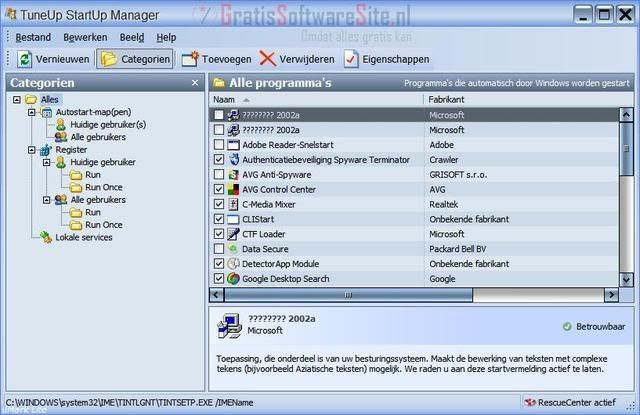Enable Data Secure checkbox
640x415 pixels.
(x=219, y=249)
